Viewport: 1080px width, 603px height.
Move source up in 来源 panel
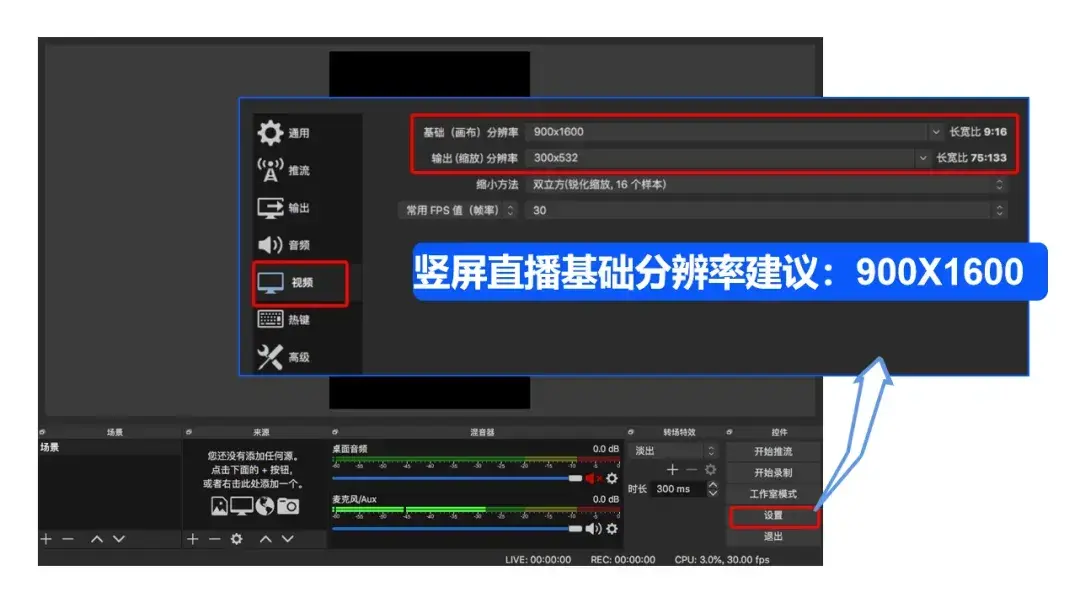pos(266,539)
